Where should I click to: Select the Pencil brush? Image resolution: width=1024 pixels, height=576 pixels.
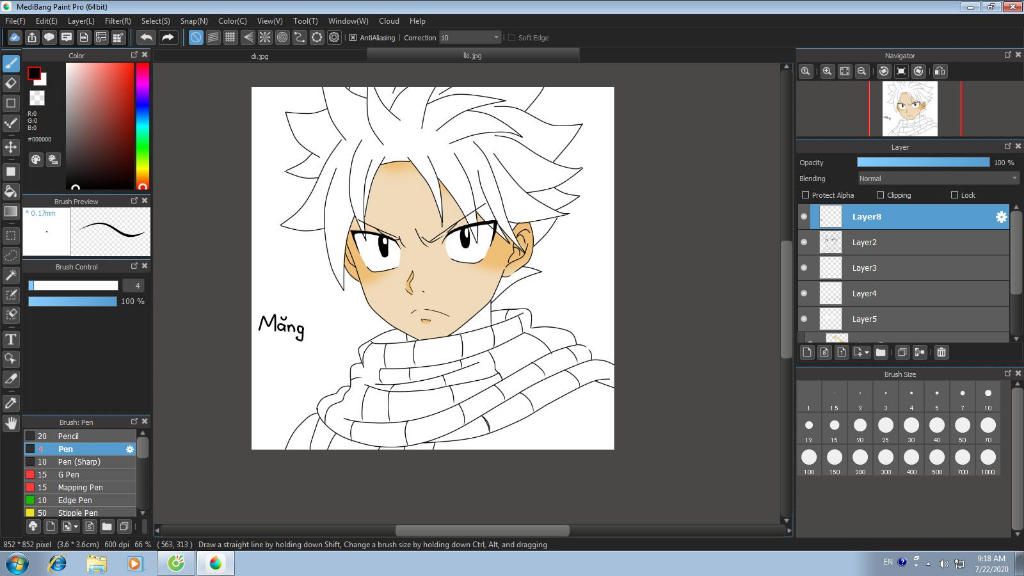(x=80, y=436)
